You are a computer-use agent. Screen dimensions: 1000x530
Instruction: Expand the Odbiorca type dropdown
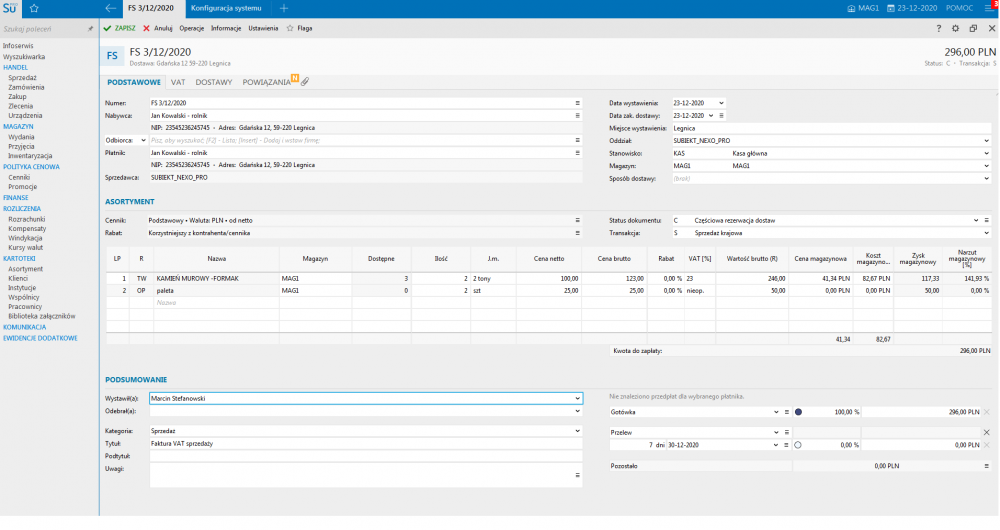tap(143, 140)
